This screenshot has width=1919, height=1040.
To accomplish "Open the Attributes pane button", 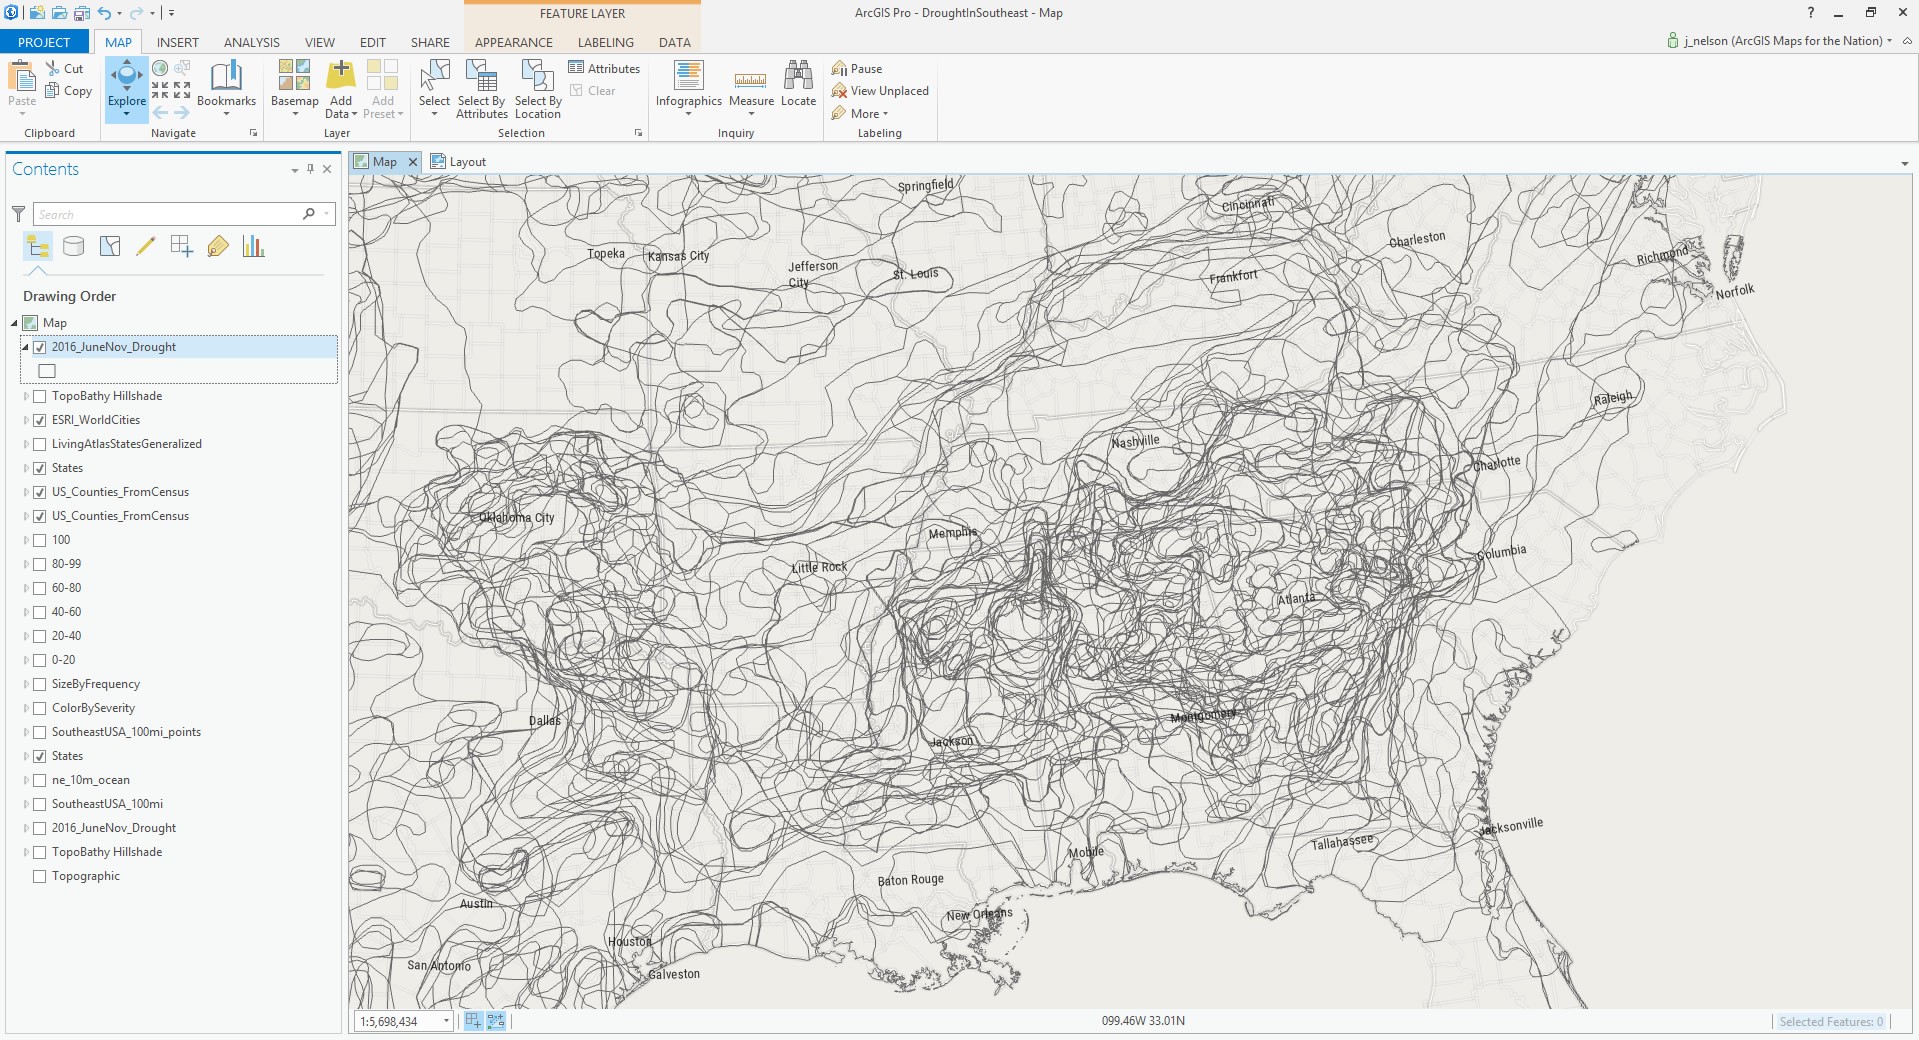I will tap(604, 69).
